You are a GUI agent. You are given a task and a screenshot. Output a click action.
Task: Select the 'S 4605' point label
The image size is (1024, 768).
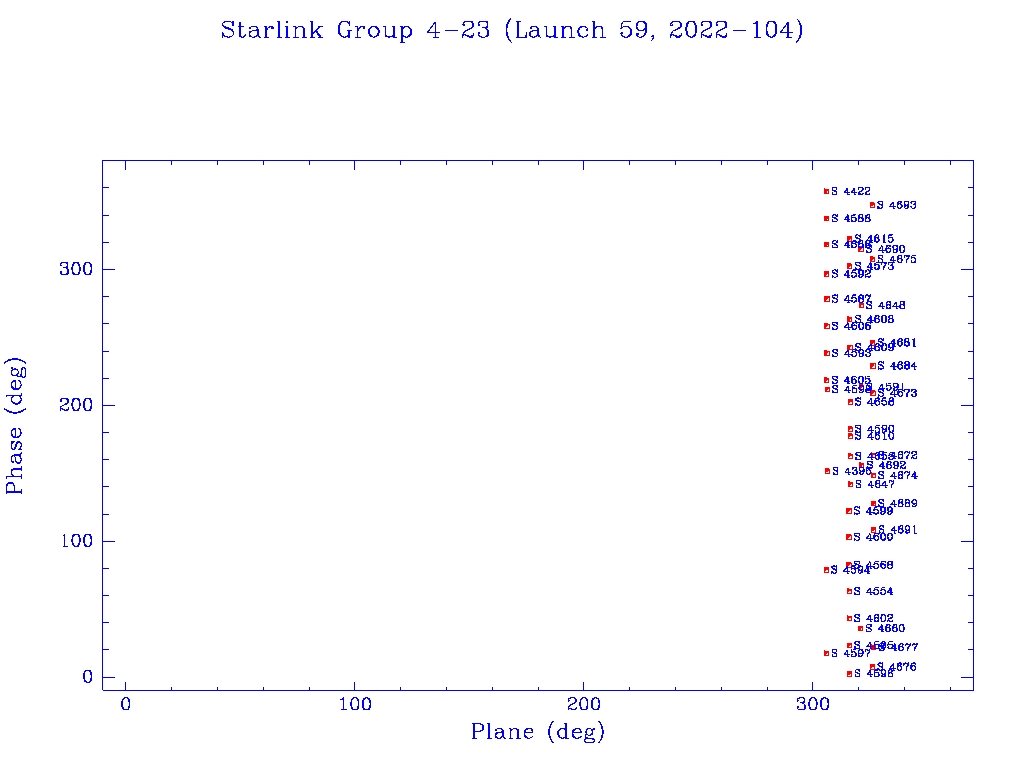point(851,380)
